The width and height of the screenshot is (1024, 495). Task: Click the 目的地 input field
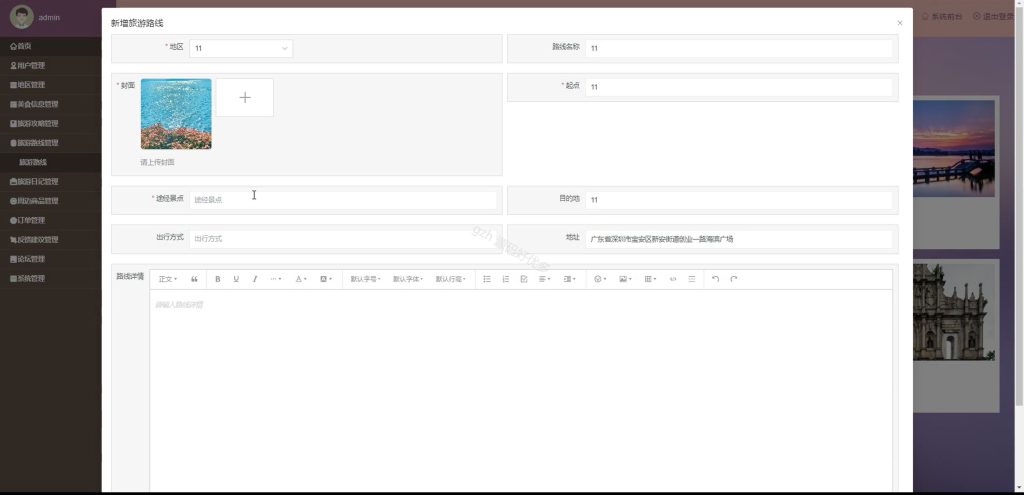[x=739, y=200]
